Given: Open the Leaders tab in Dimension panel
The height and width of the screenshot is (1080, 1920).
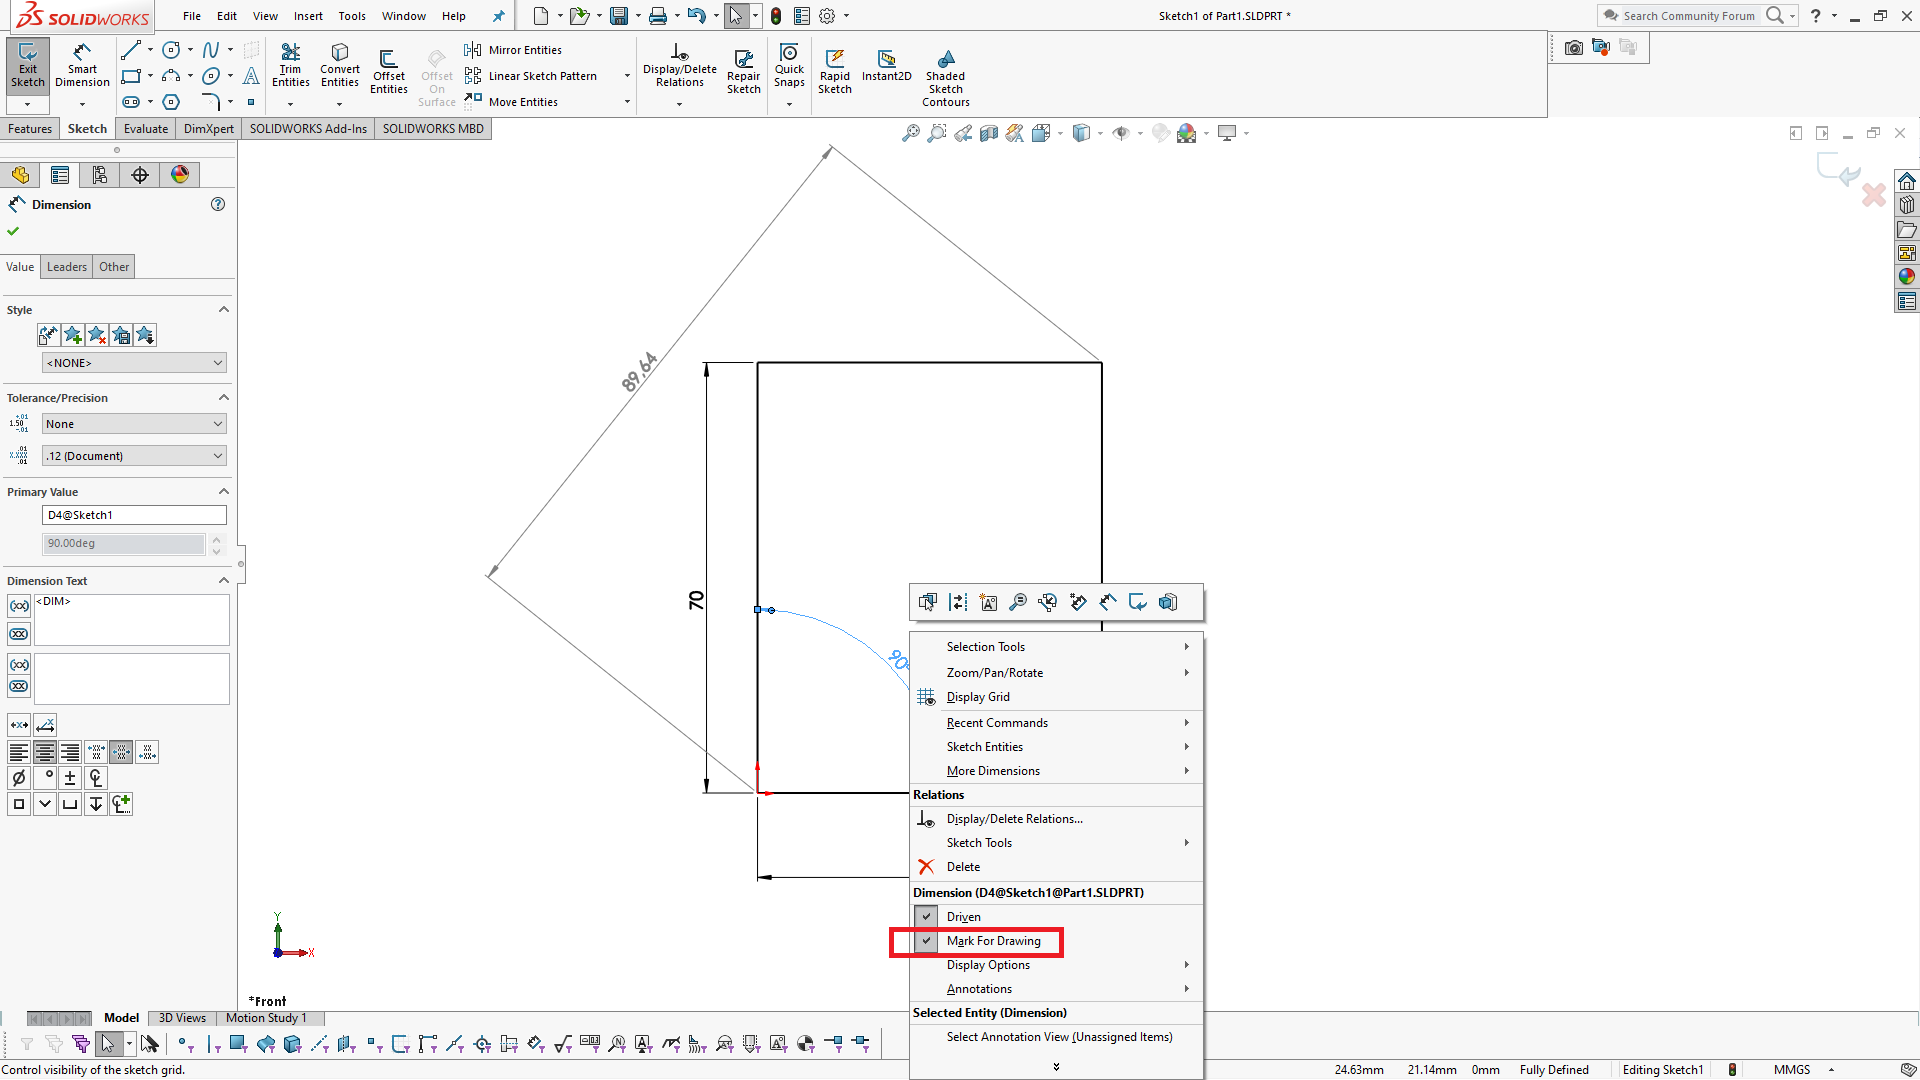Looking at the screenshot, I should pyautogui.click(x=67, y=267).
